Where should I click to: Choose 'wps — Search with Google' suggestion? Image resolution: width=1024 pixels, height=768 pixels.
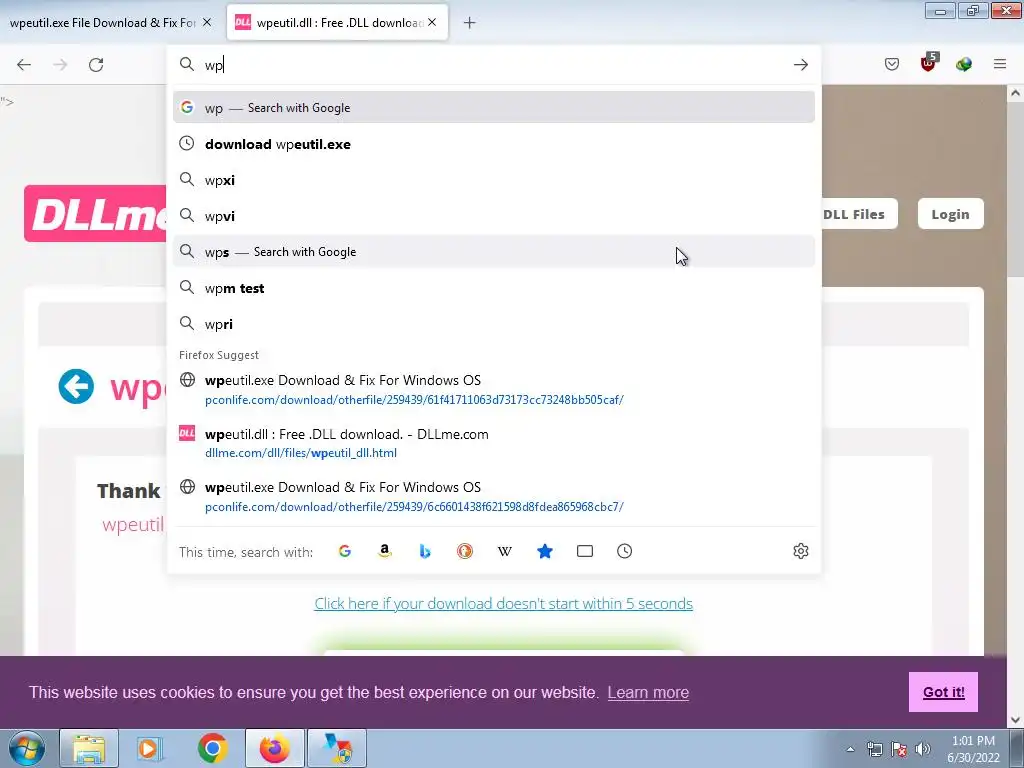[494, 251]
